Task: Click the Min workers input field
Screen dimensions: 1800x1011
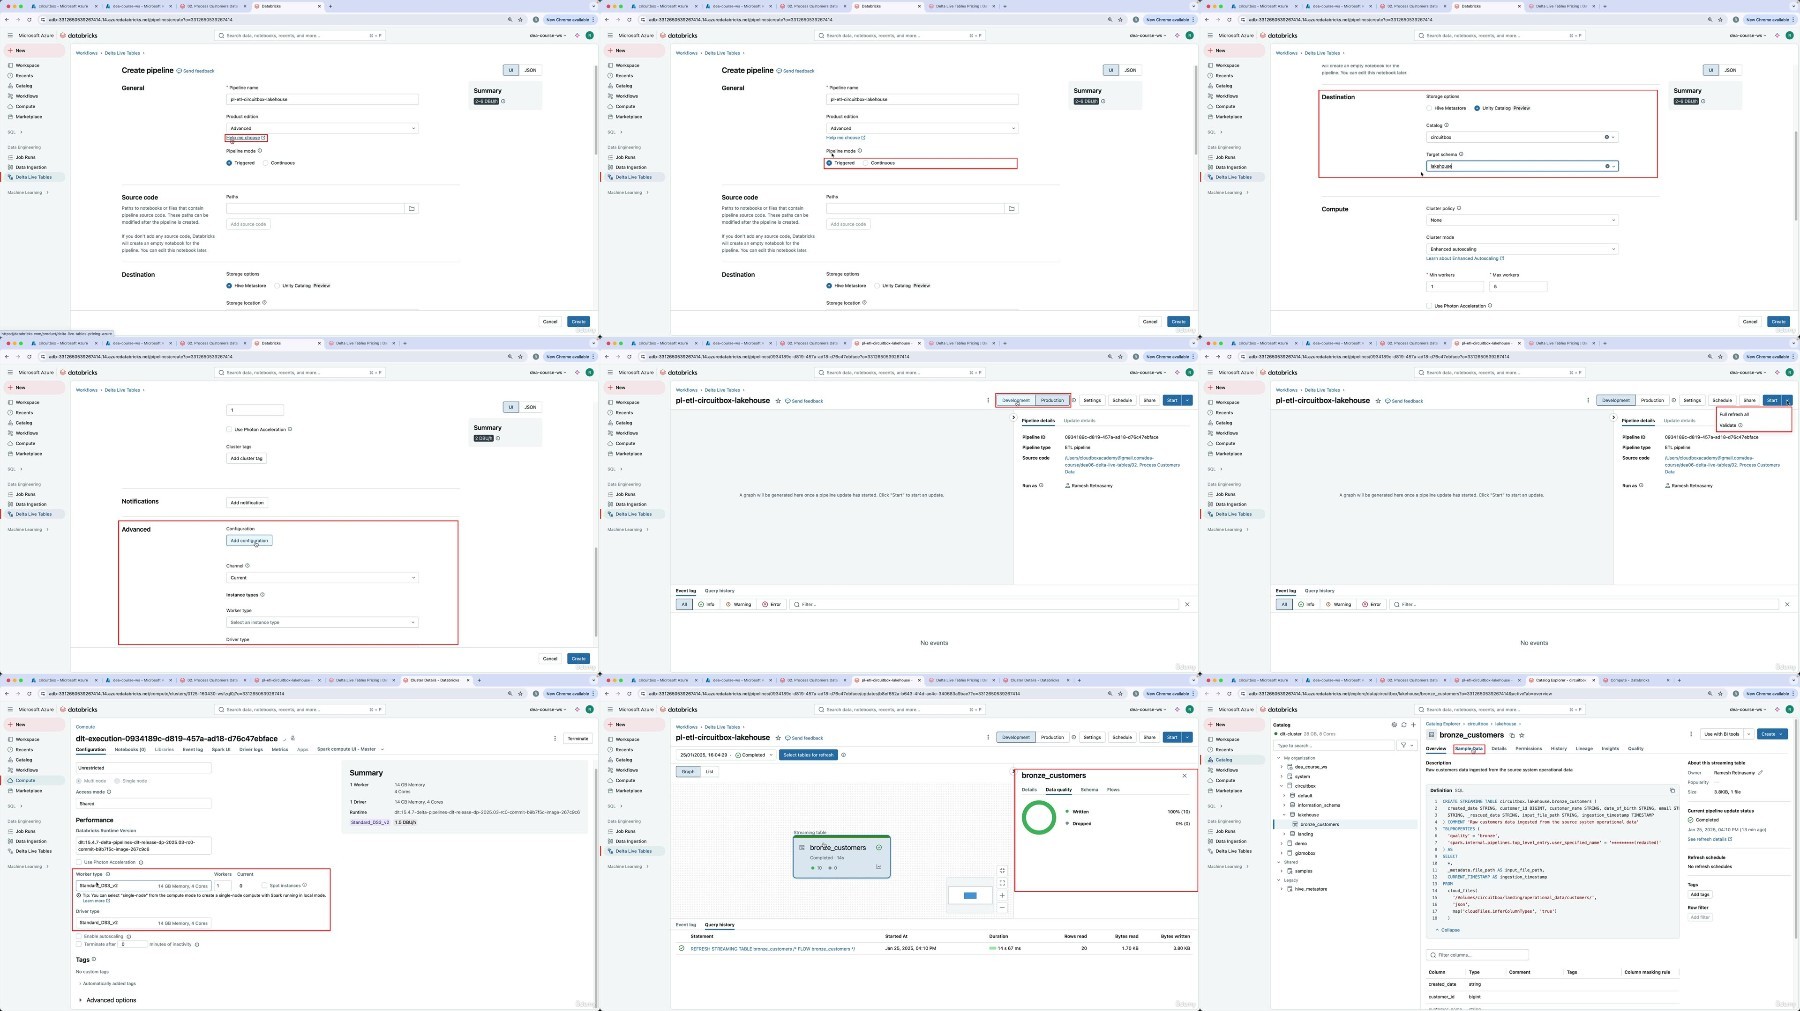Action: pos(1455,287)
